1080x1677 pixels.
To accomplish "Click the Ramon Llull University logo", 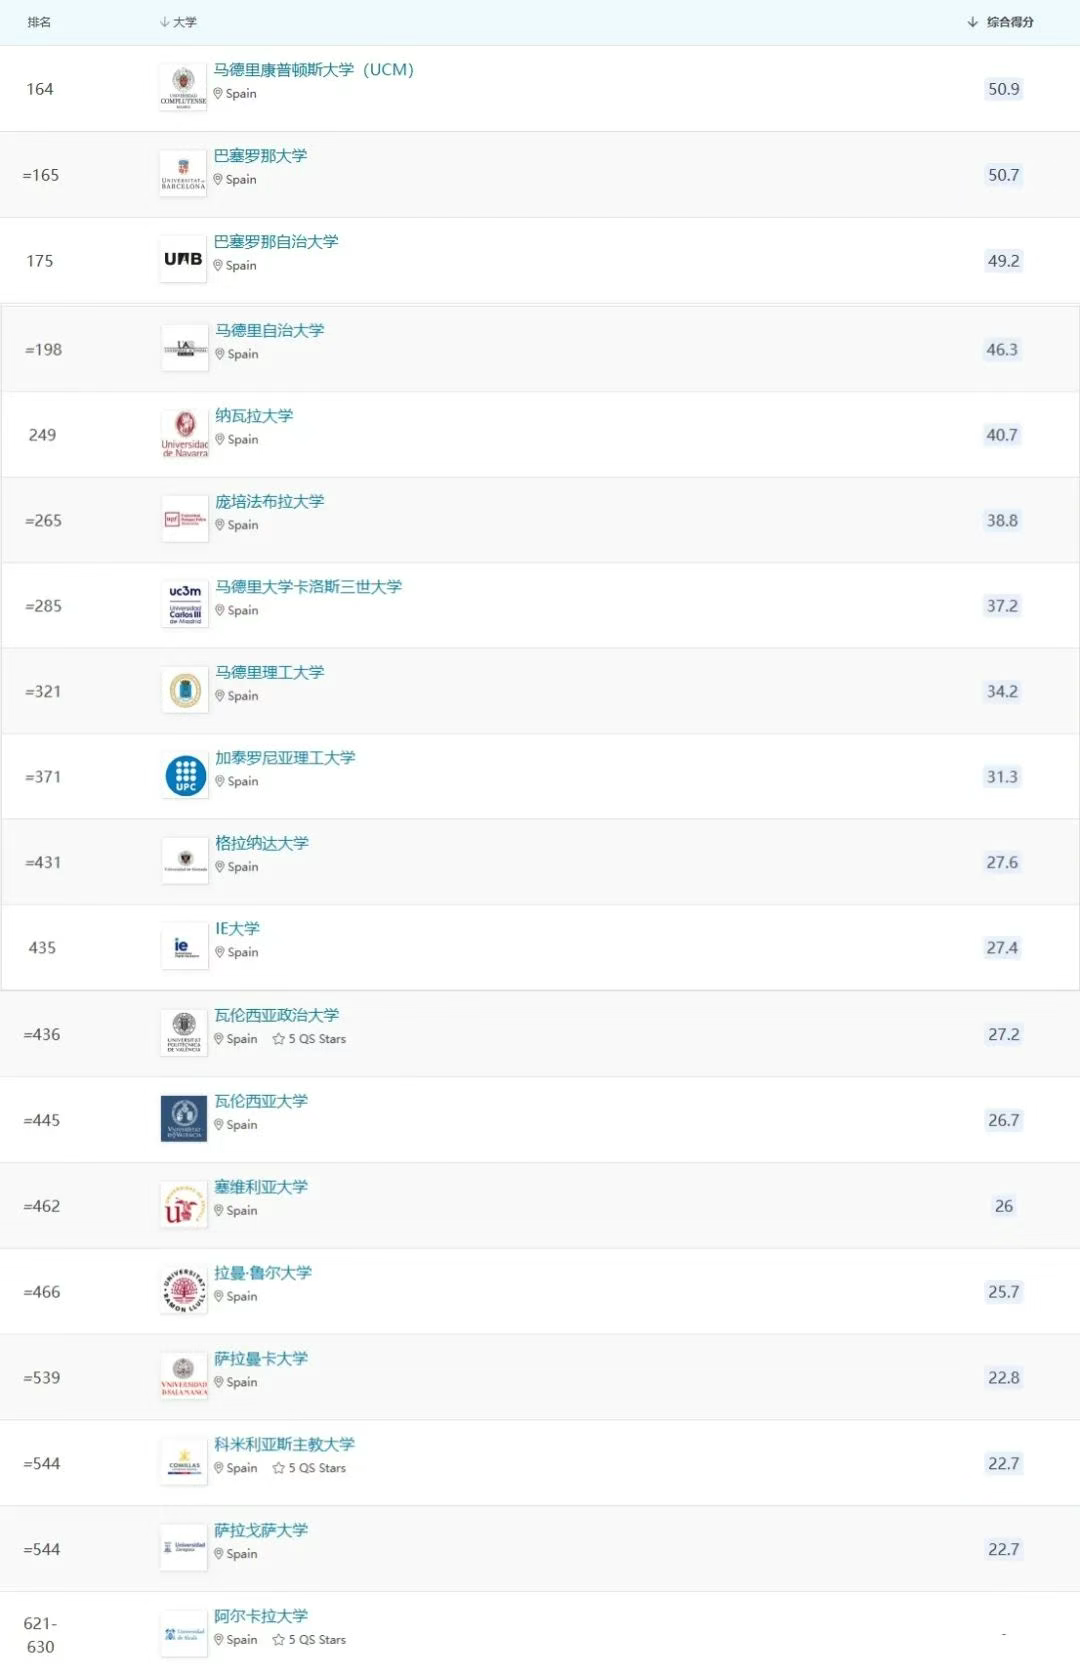I will click(184, 1291).
